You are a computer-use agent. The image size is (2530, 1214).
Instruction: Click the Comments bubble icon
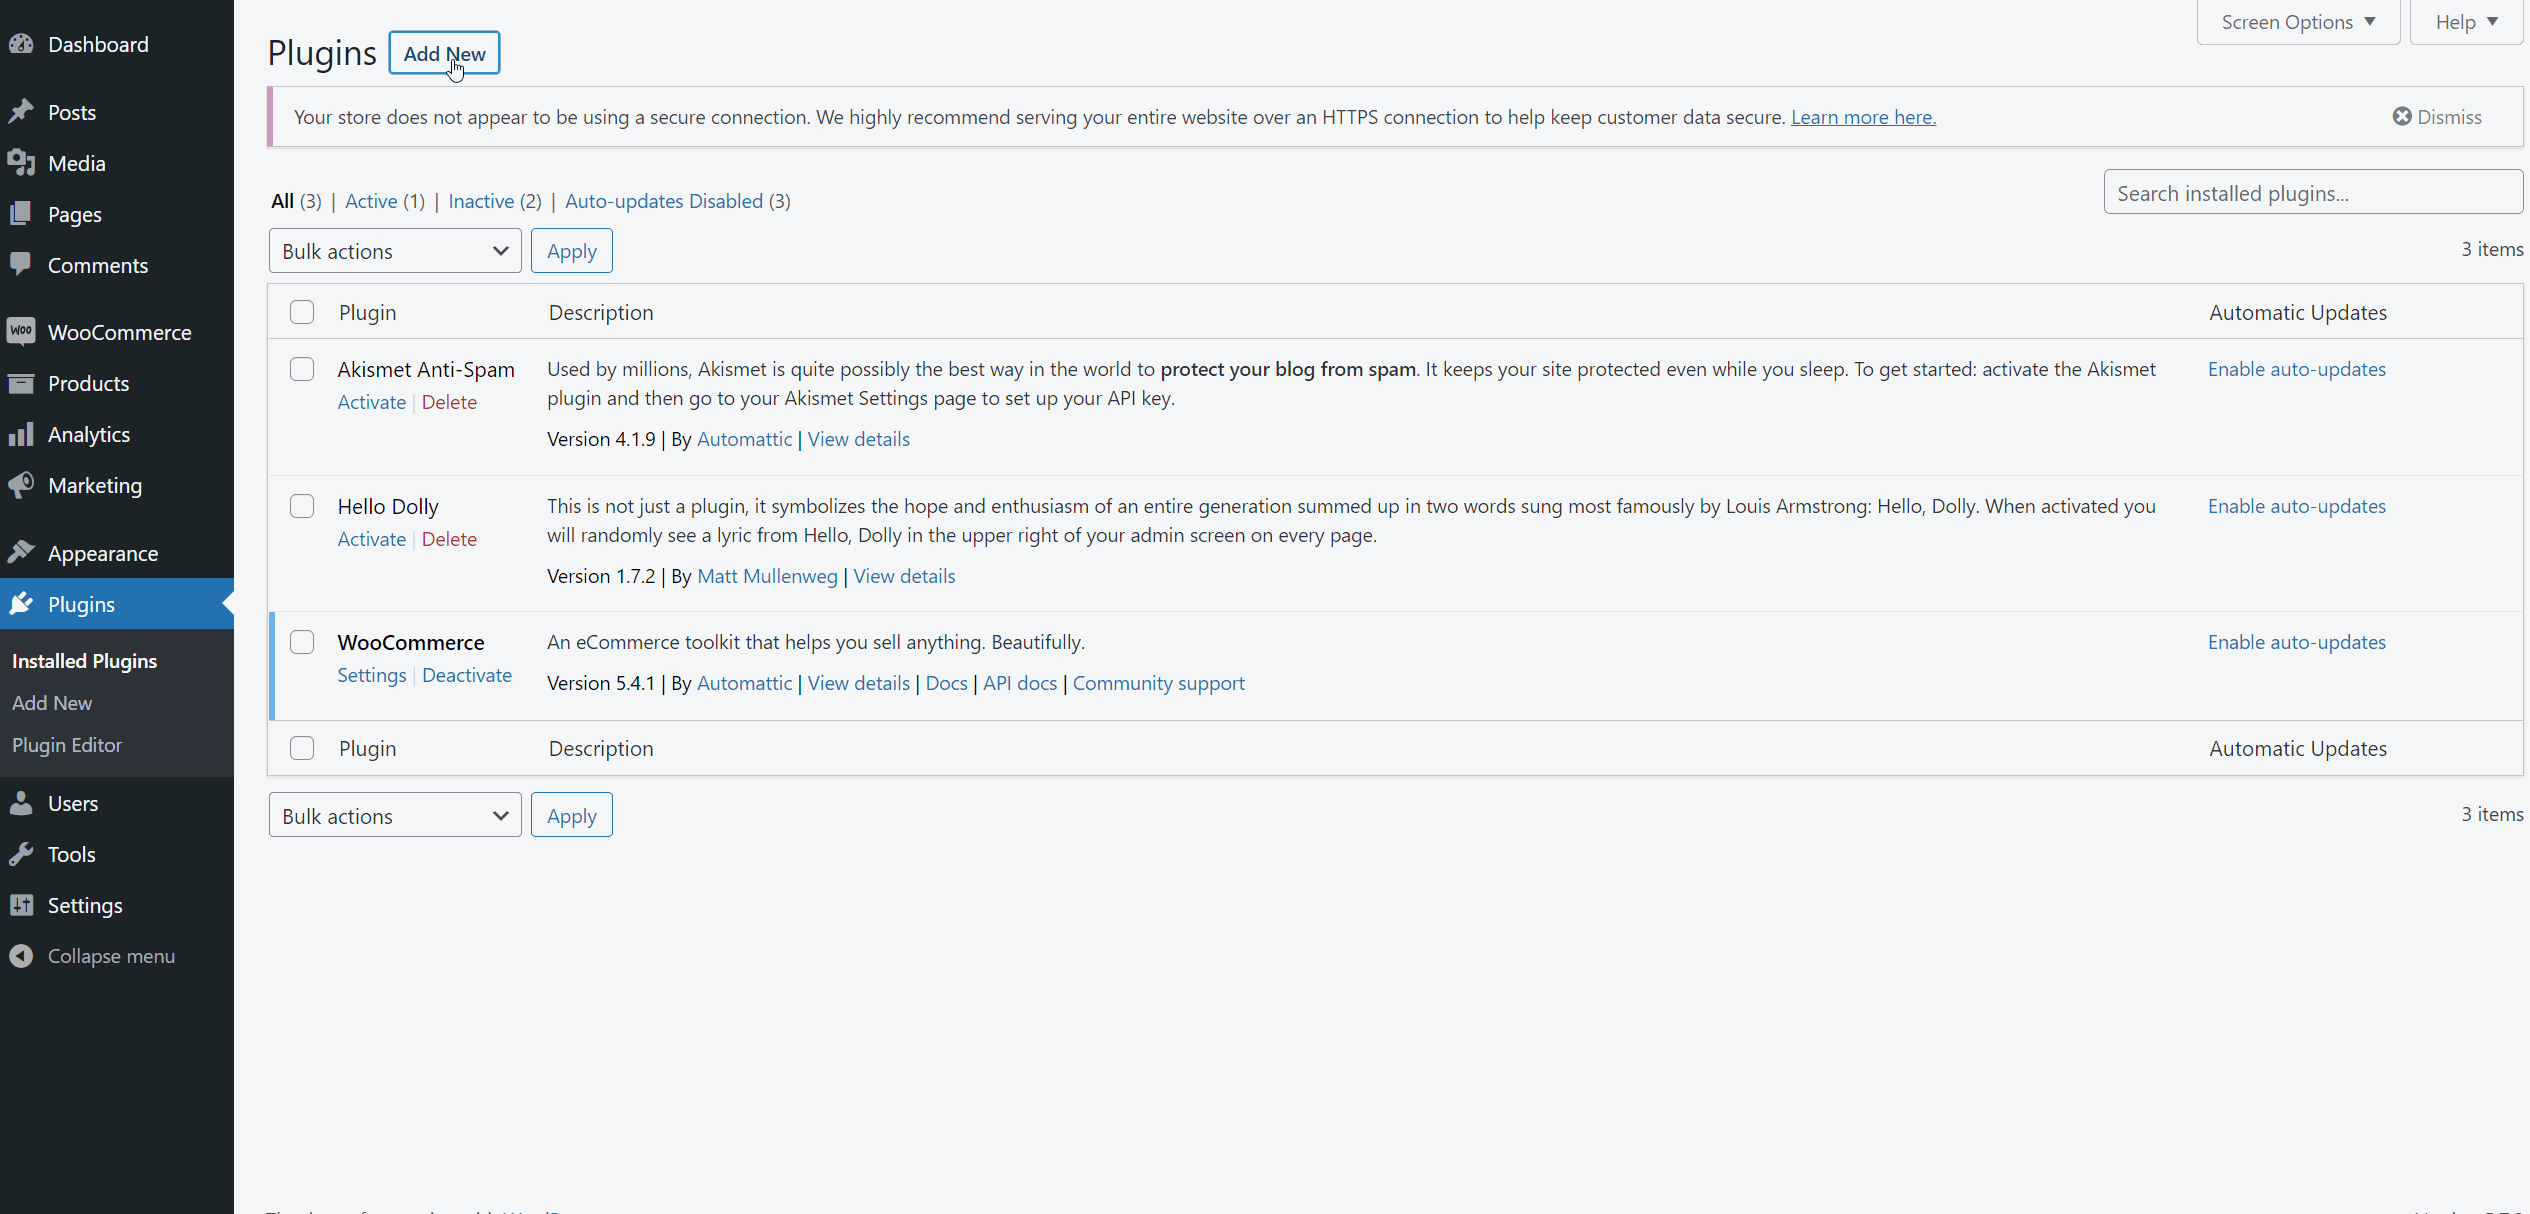pyautogui.click(x=21, y=265)
